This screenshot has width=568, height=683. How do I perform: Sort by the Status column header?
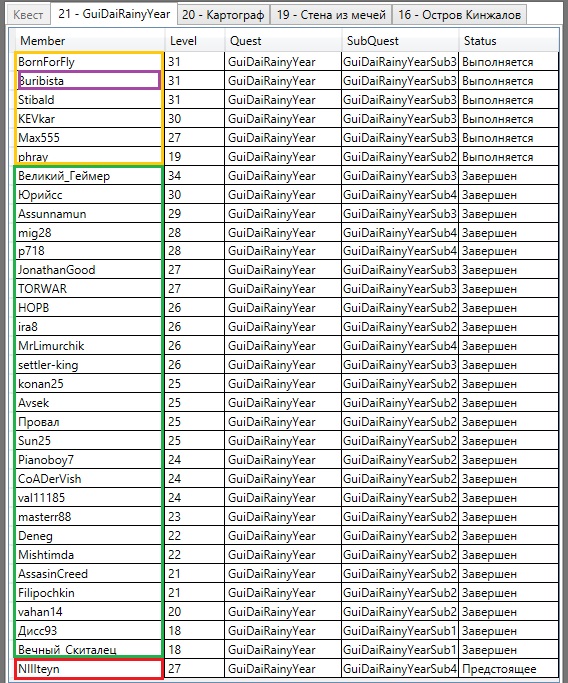(508, 41)
